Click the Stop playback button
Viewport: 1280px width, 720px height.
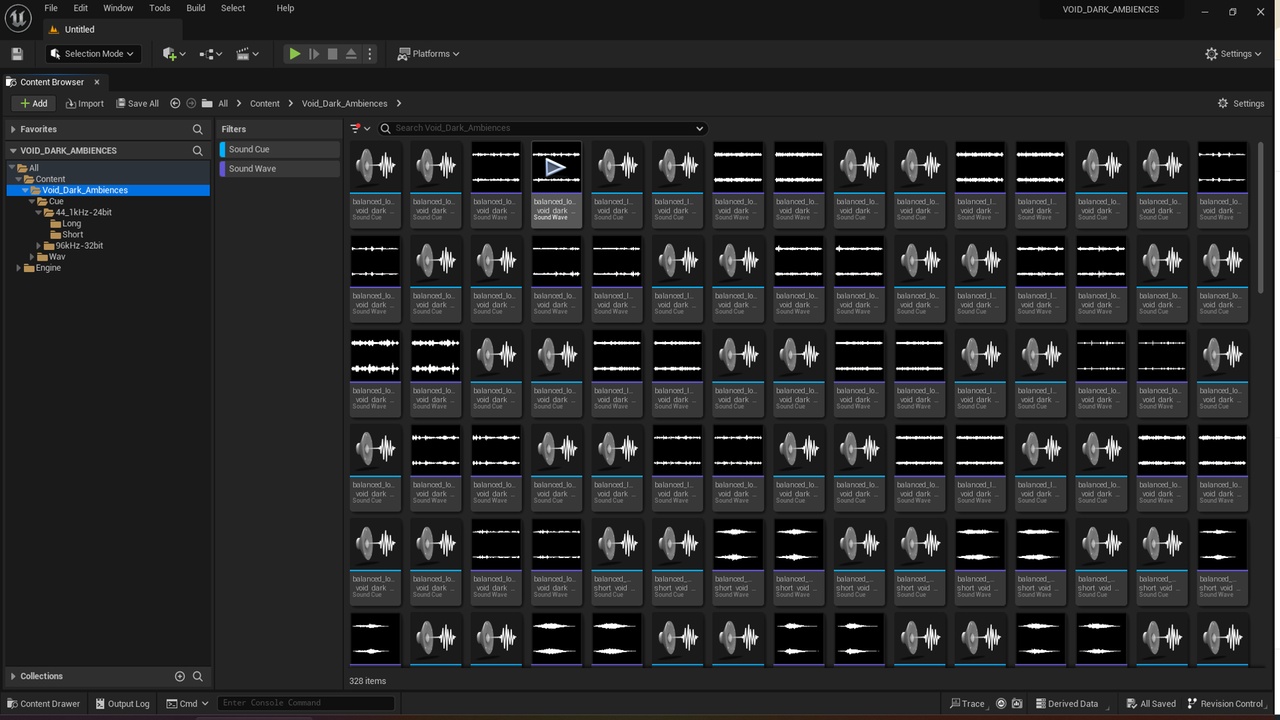pos(333,54)
